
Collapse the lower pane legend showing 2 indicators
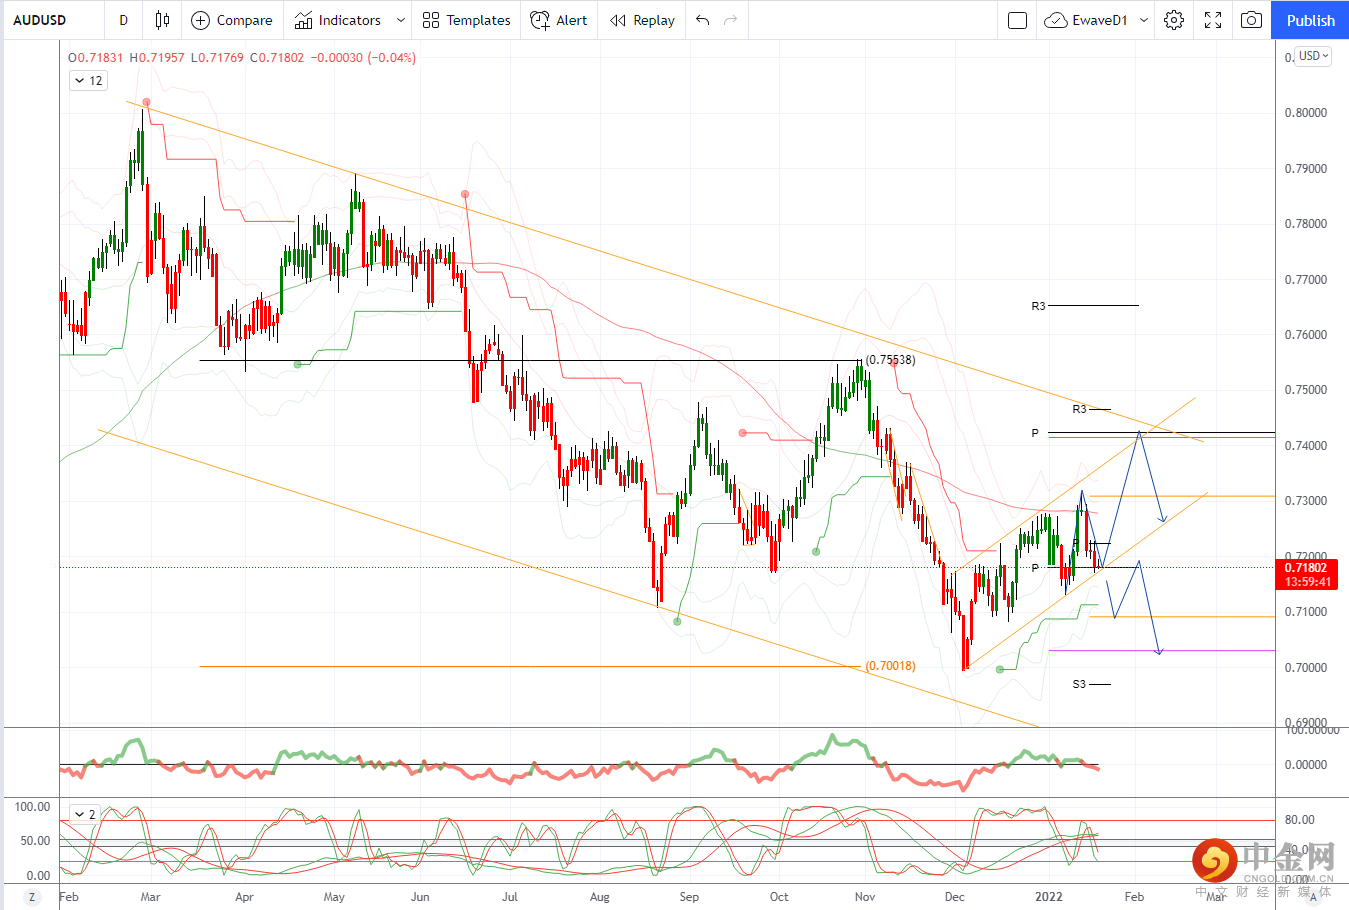[85, 814]
